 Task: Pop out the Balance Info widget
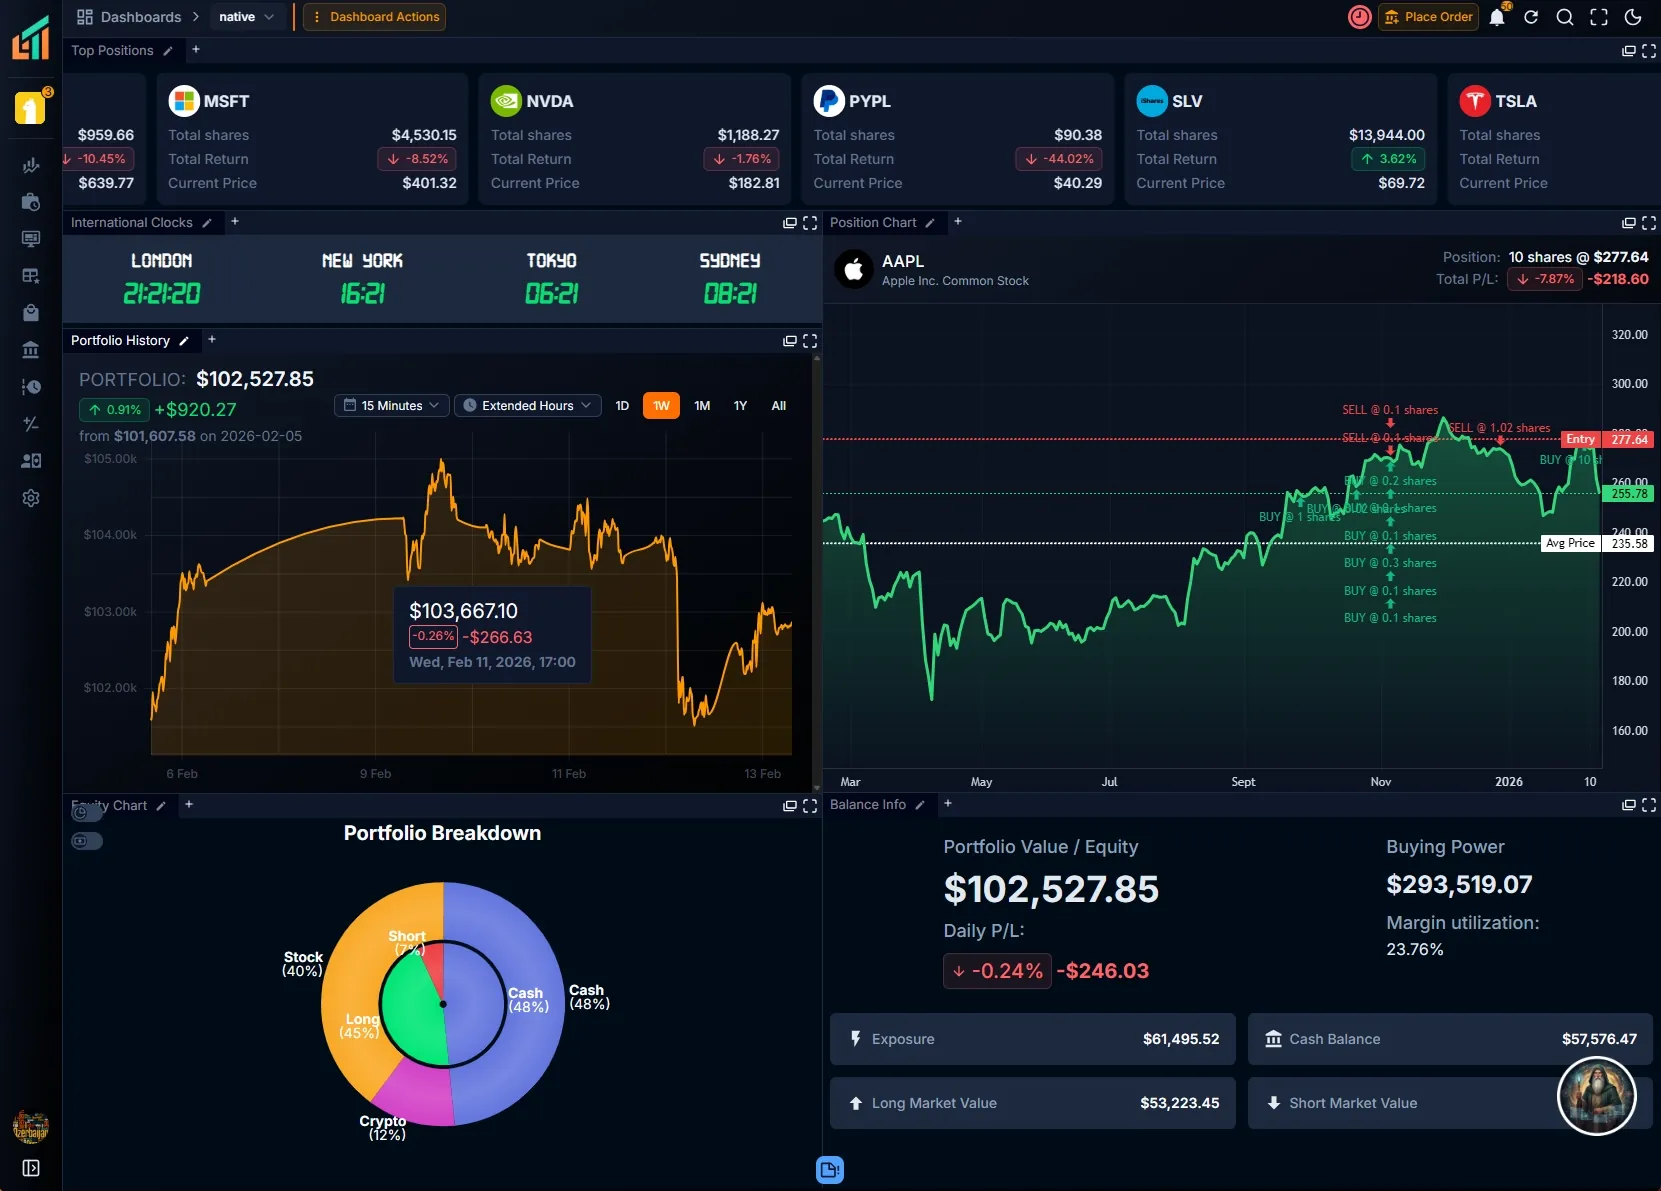tap(1629, 805)
